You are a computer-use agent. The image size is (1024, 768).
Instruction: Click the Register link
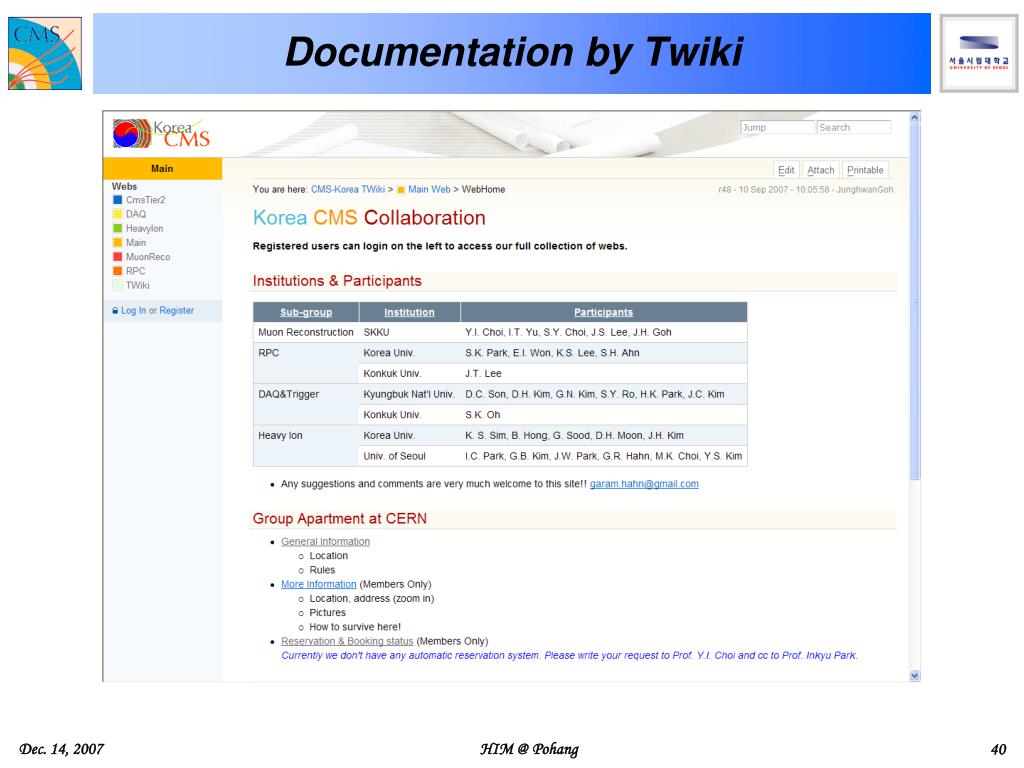point(176,311)
